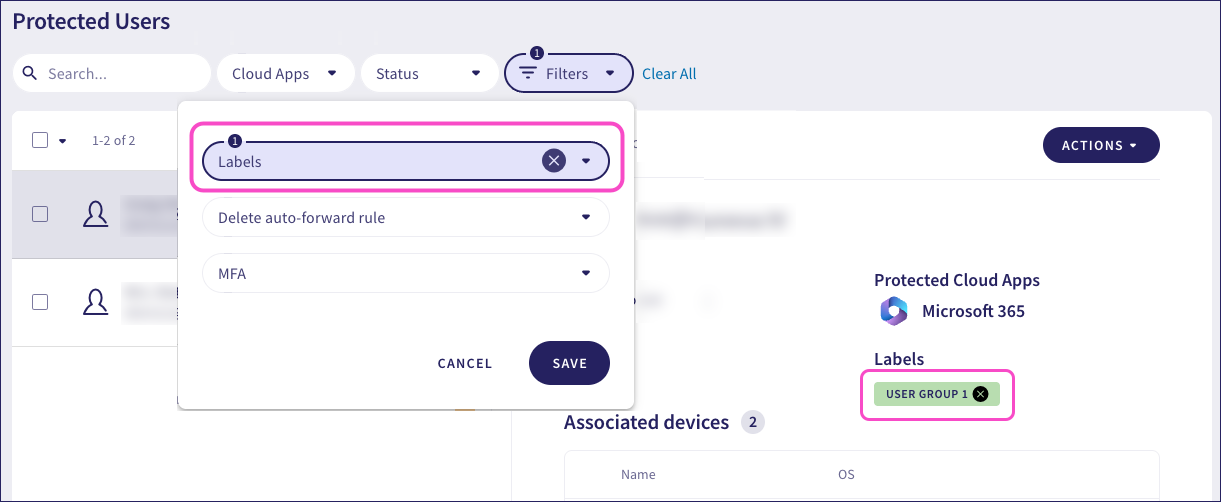Expand the bulk selection arrow menu

pos(63,141)
